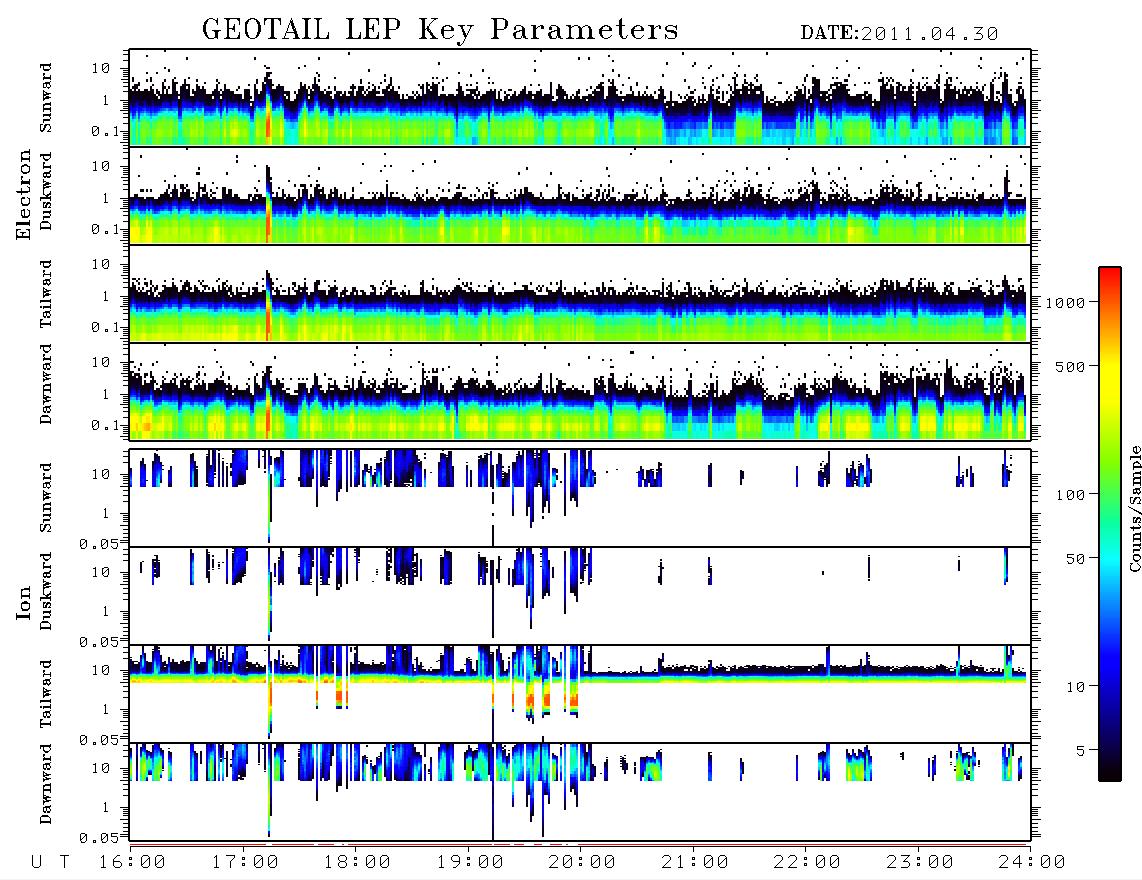Click the 500 value on the colorbar scale

click(1071, 366)
